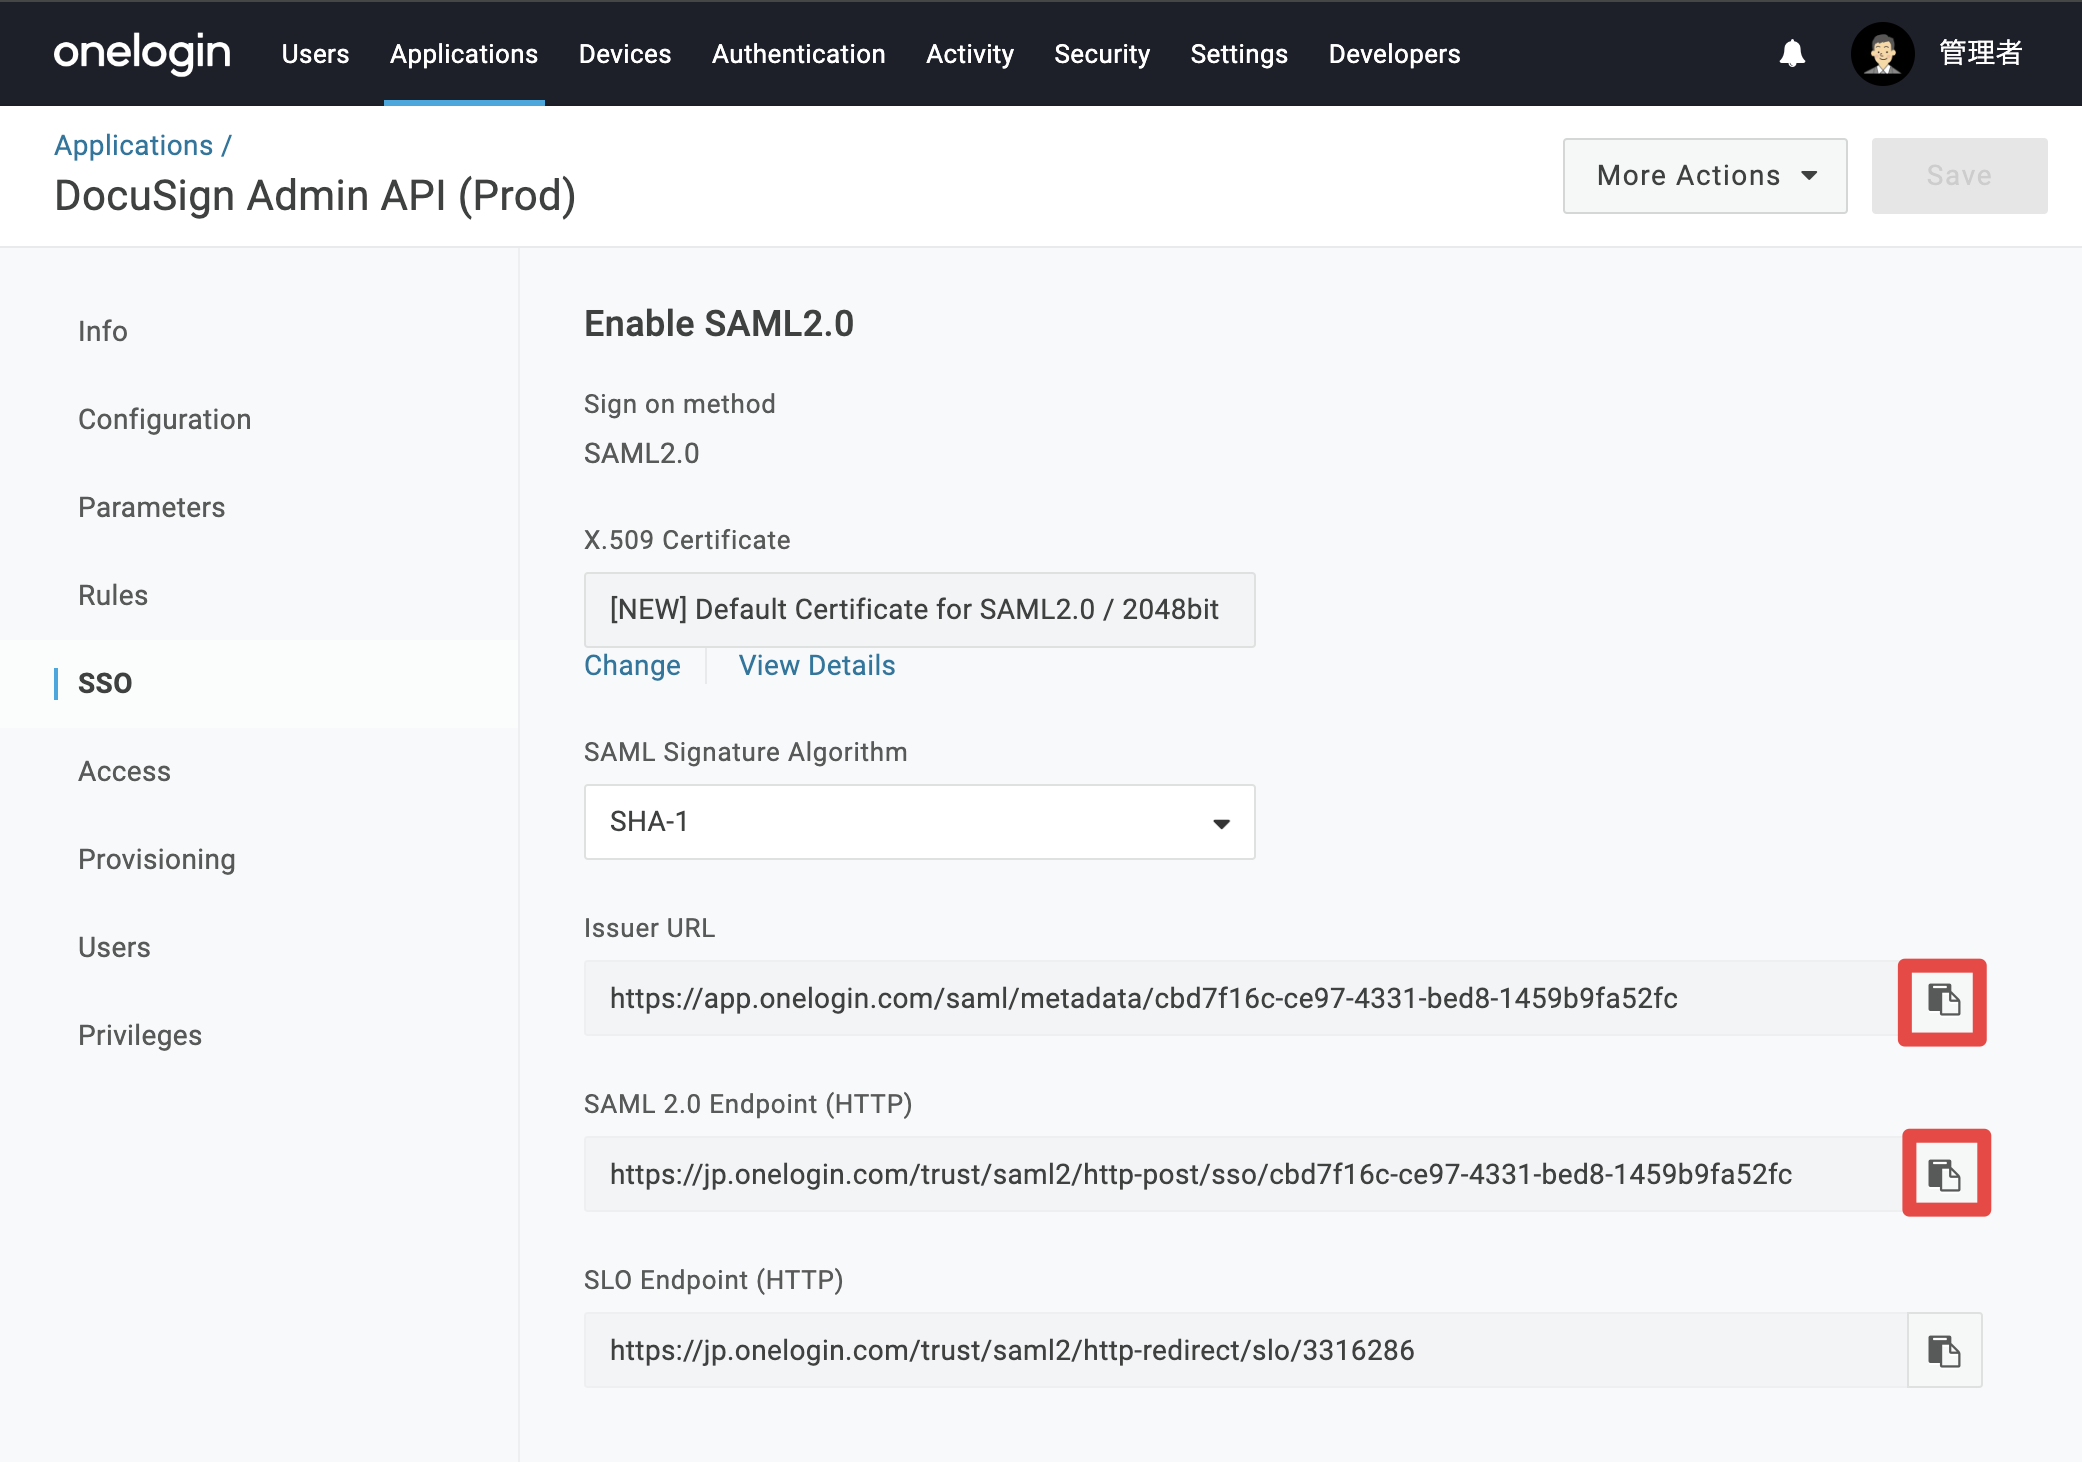
Task: Open the Applications navigation menu
Action: pyautogui.click(x=464, y=54)
